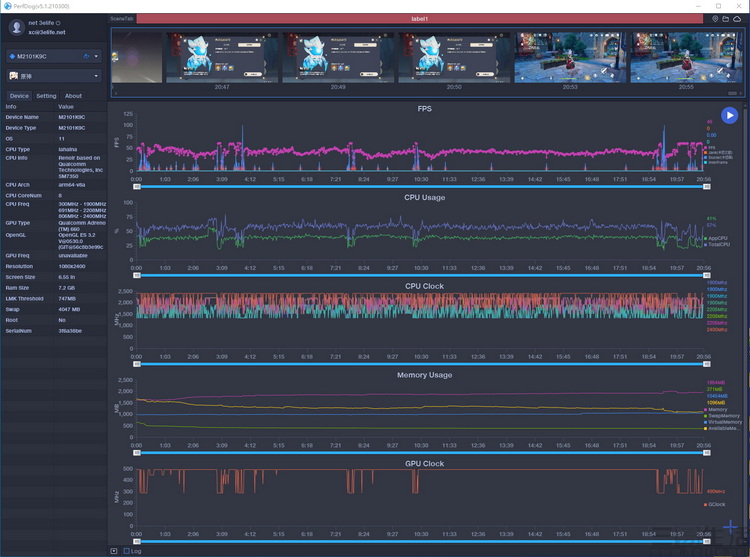Click the user avatar icon
The image size is (750, 557).
point(16,27)
